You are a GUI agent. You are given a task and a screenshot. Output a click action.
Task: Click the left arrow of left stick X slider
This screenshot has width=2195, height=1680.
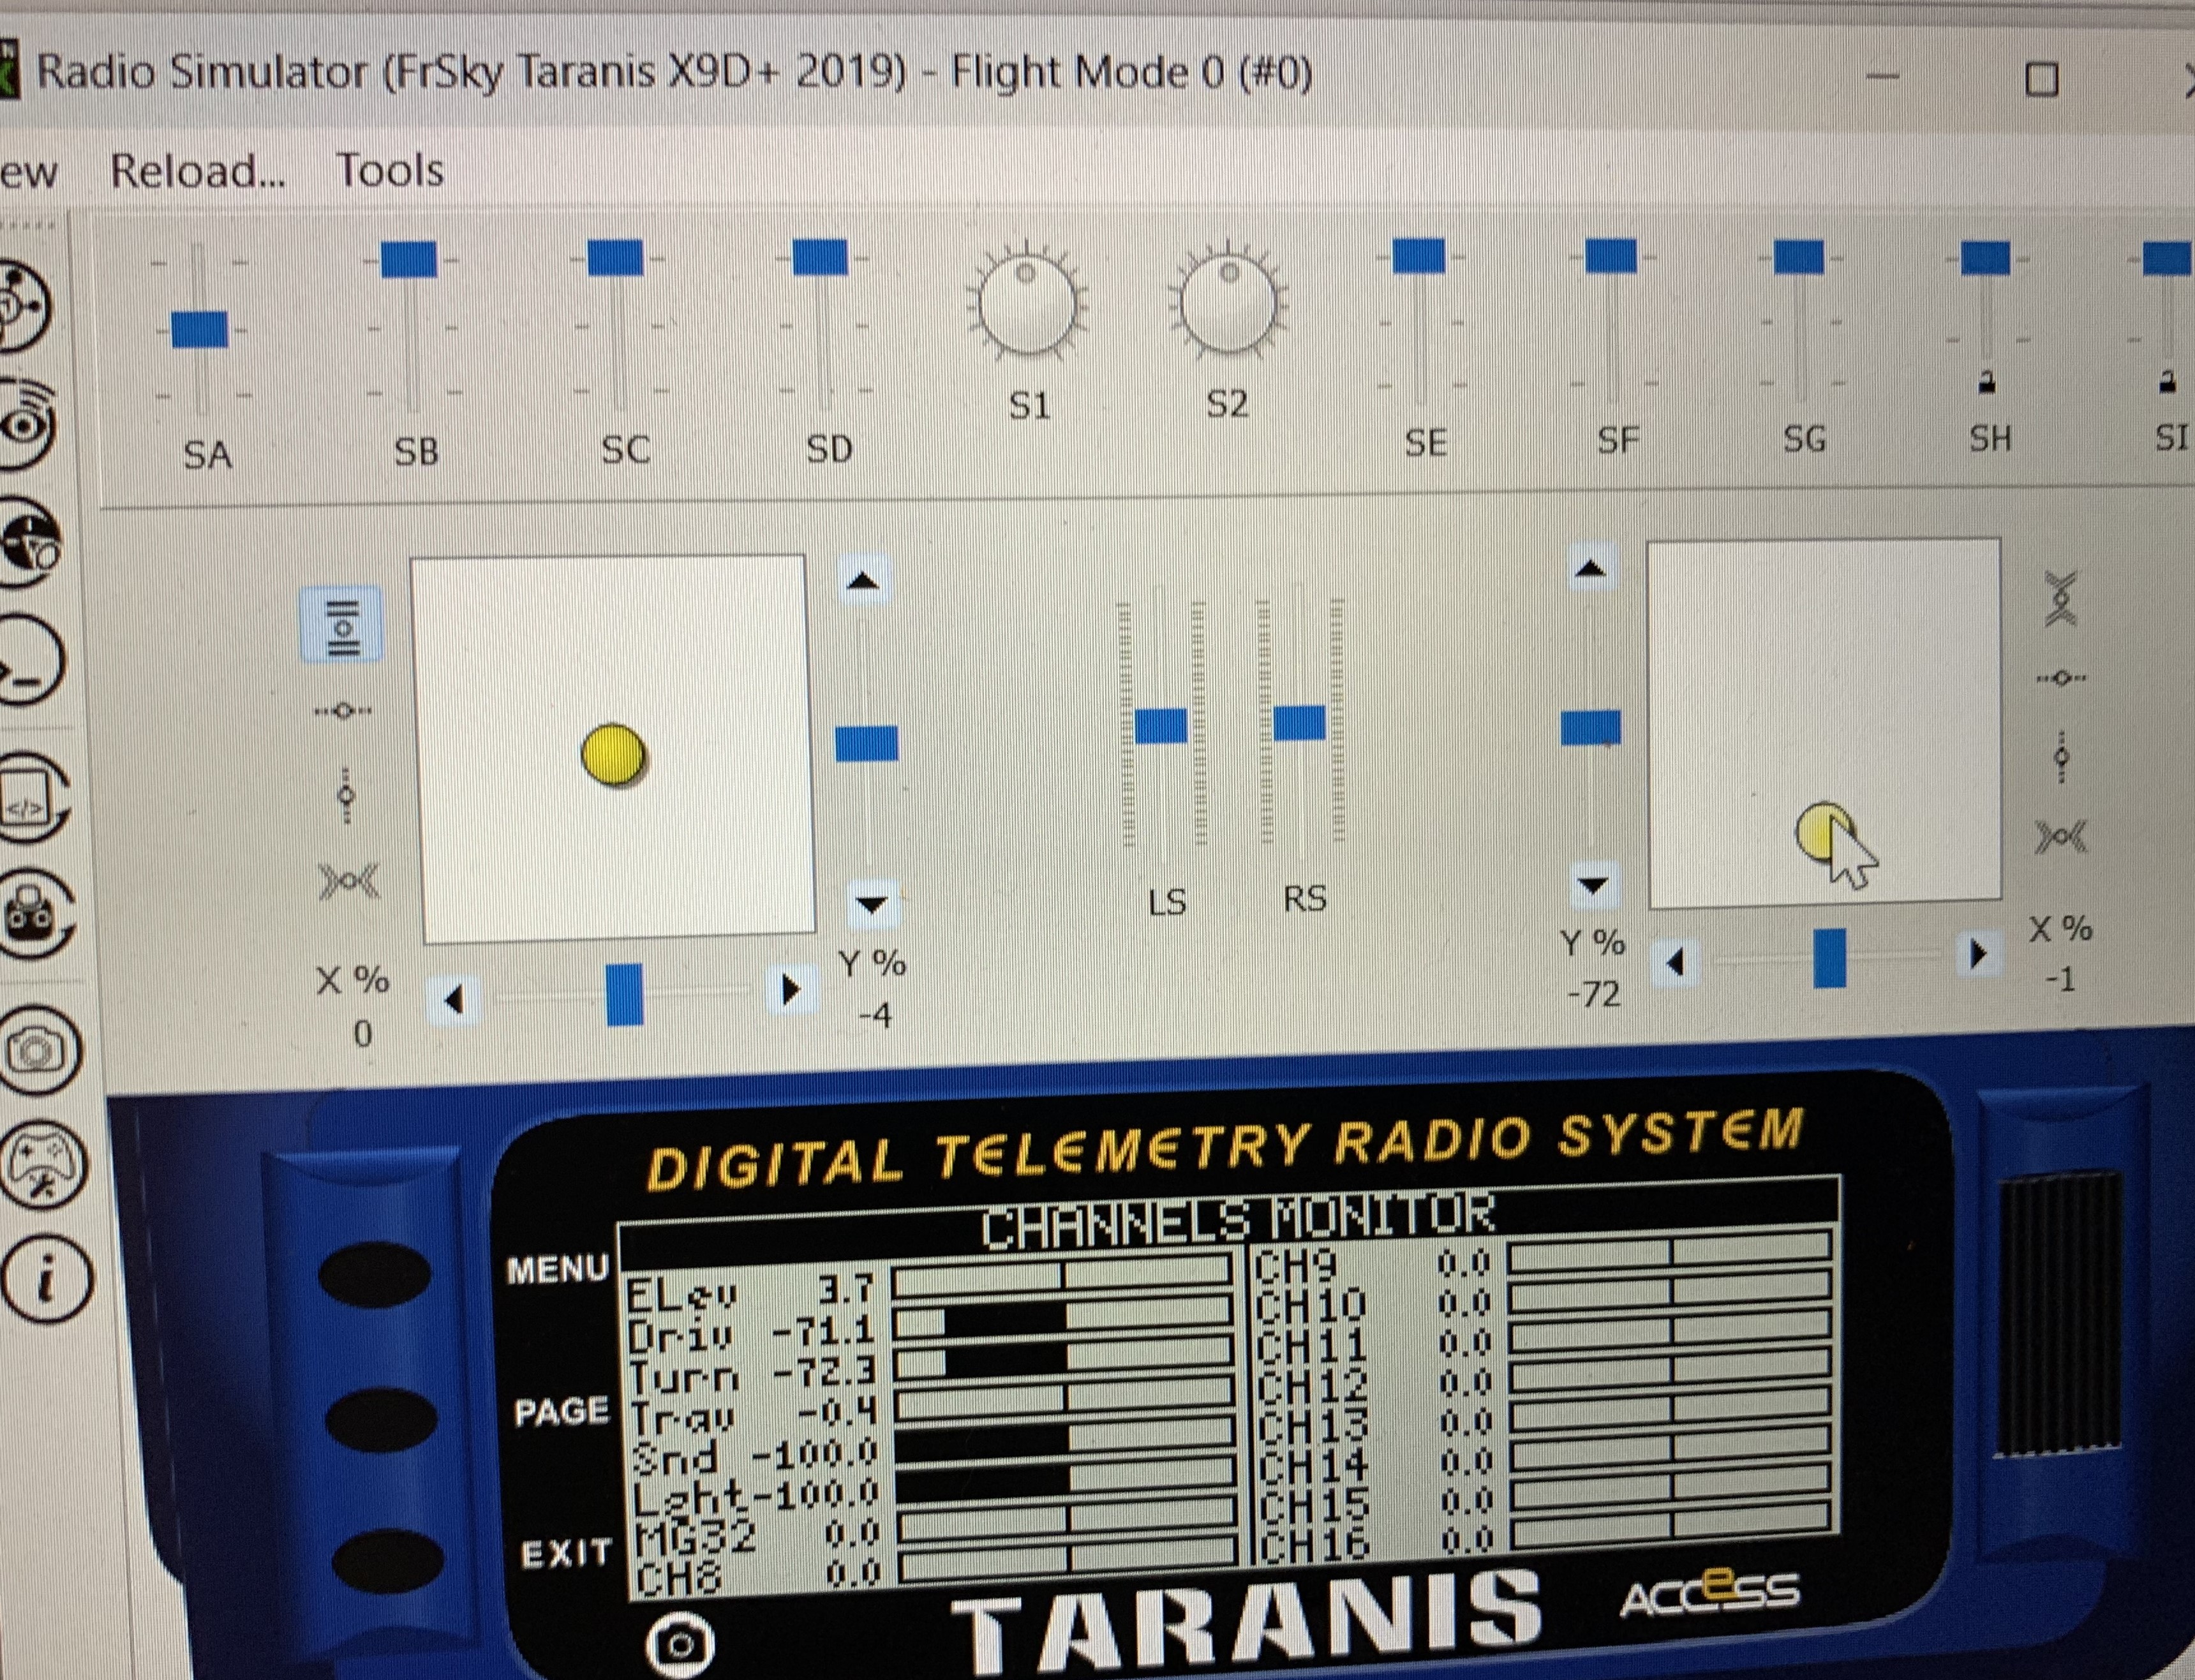[x=453, y=1000]
